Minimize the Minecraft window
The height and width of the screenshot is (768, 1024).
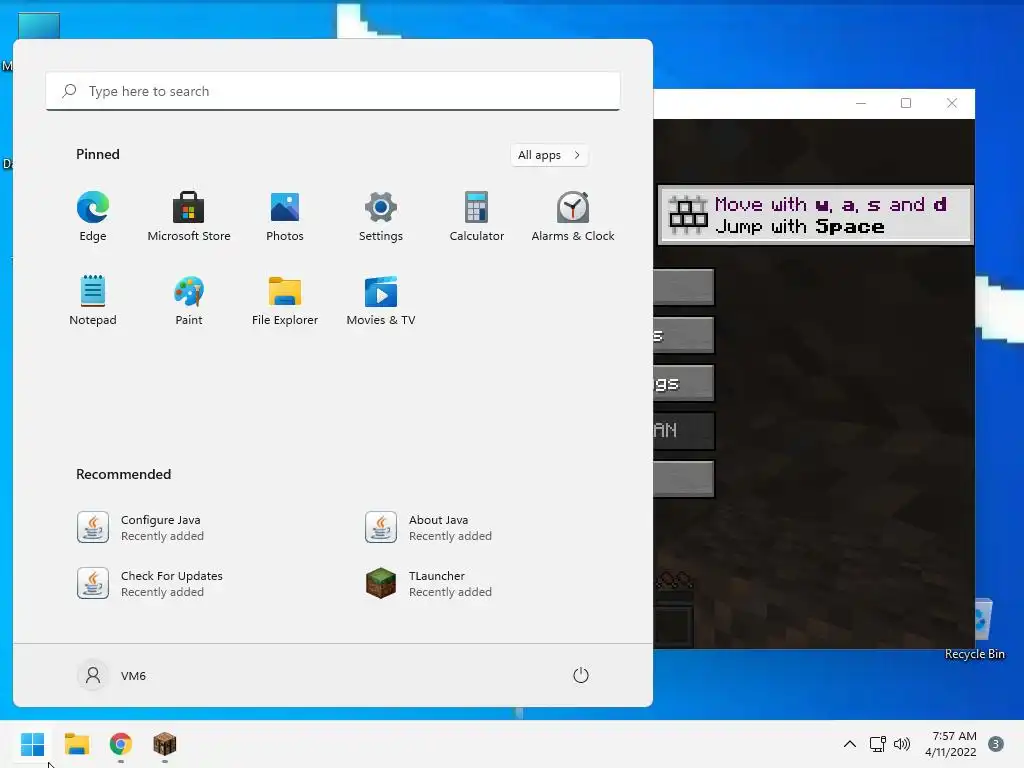tap(861, 103)
